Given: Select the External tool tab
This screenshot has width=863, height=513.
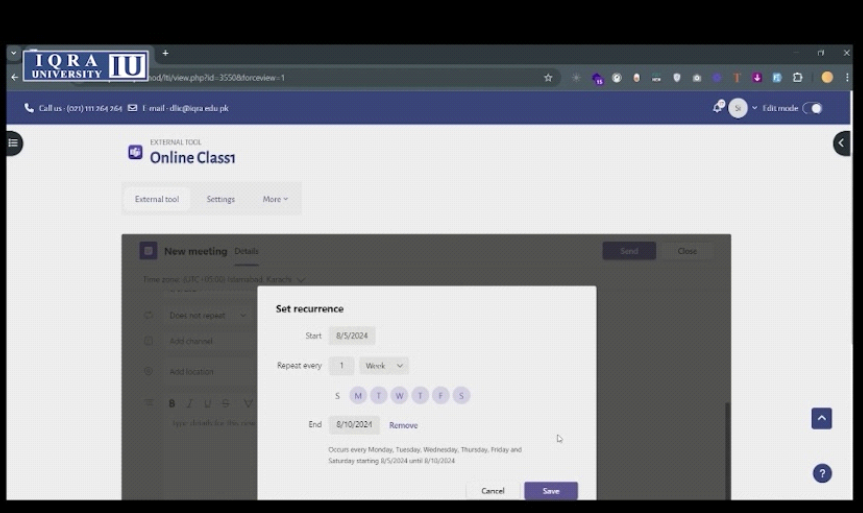Looking at the screenshot, I should pyautogui.click(x=157, y=199).
